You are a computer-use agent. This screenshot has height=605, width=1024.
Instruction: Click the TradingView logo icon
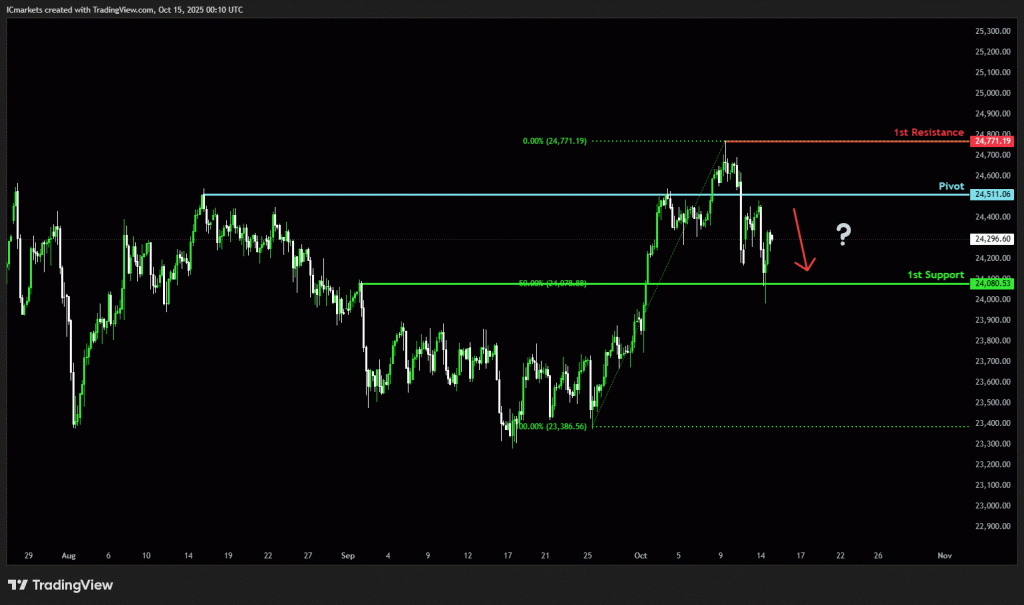(18, 585)
